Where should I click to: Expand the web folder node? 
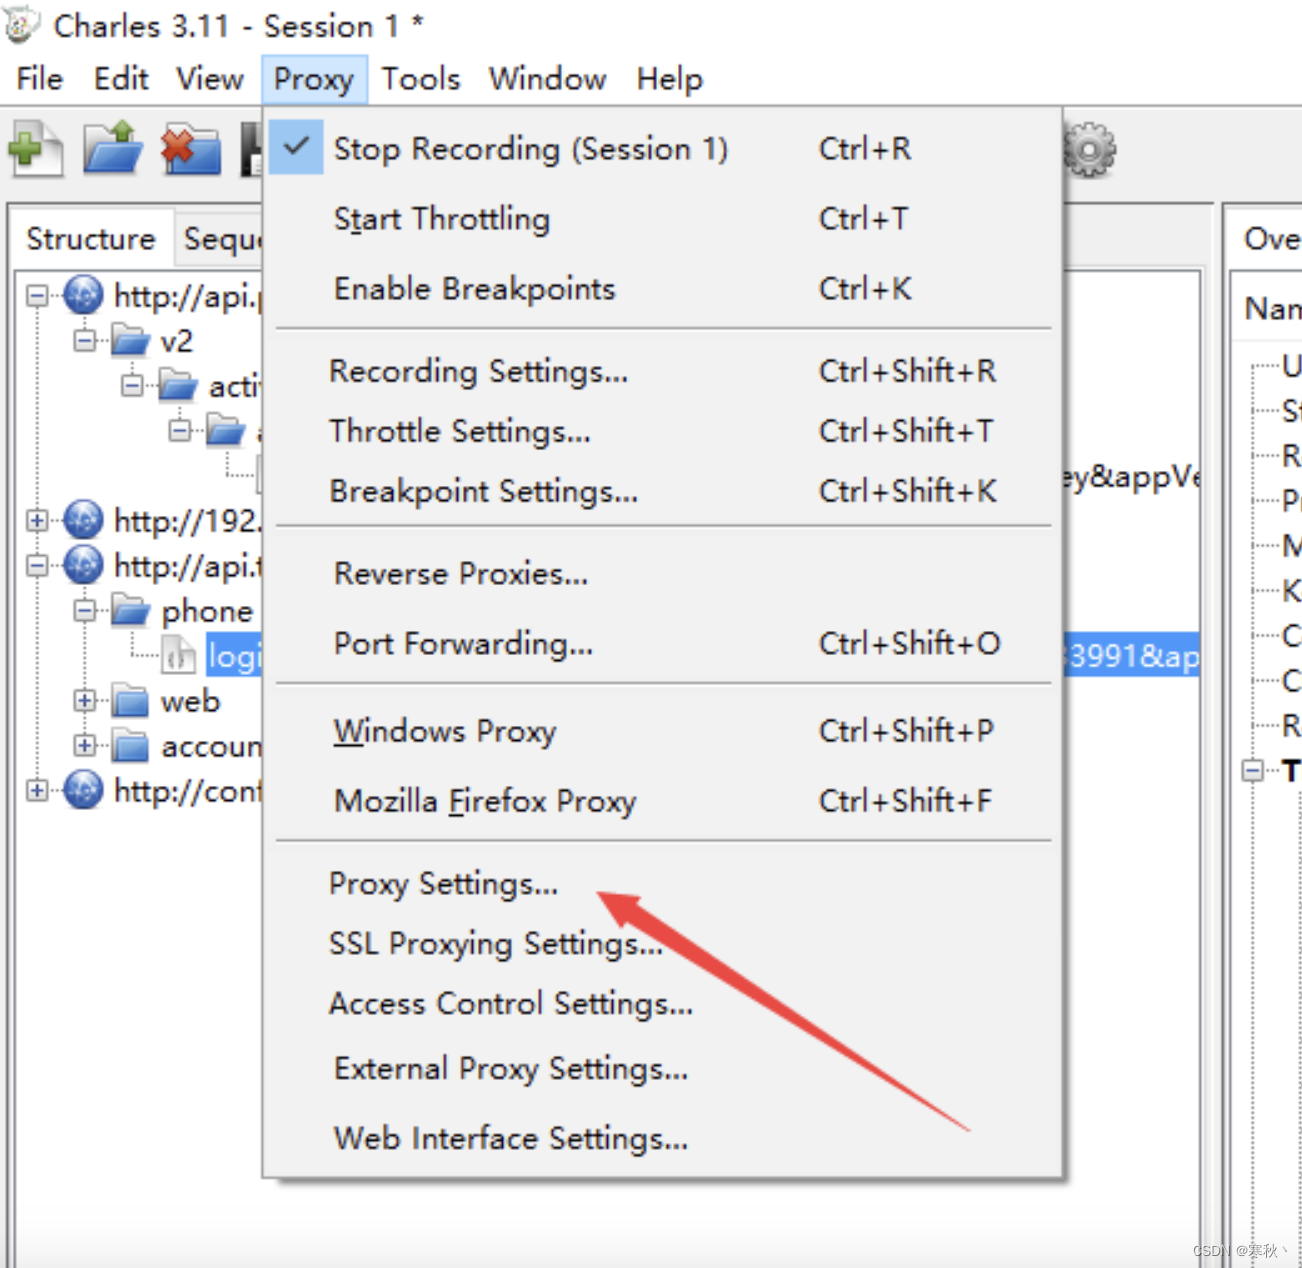pos(85,700)
